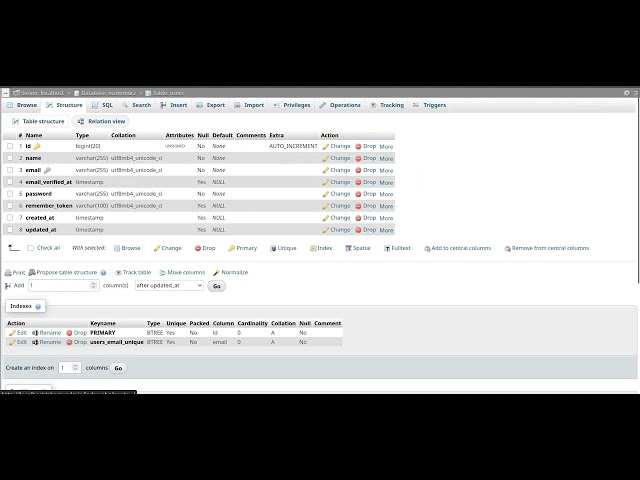
Task: Tick the checkbox for the email column
Action: tap(10, 170)
